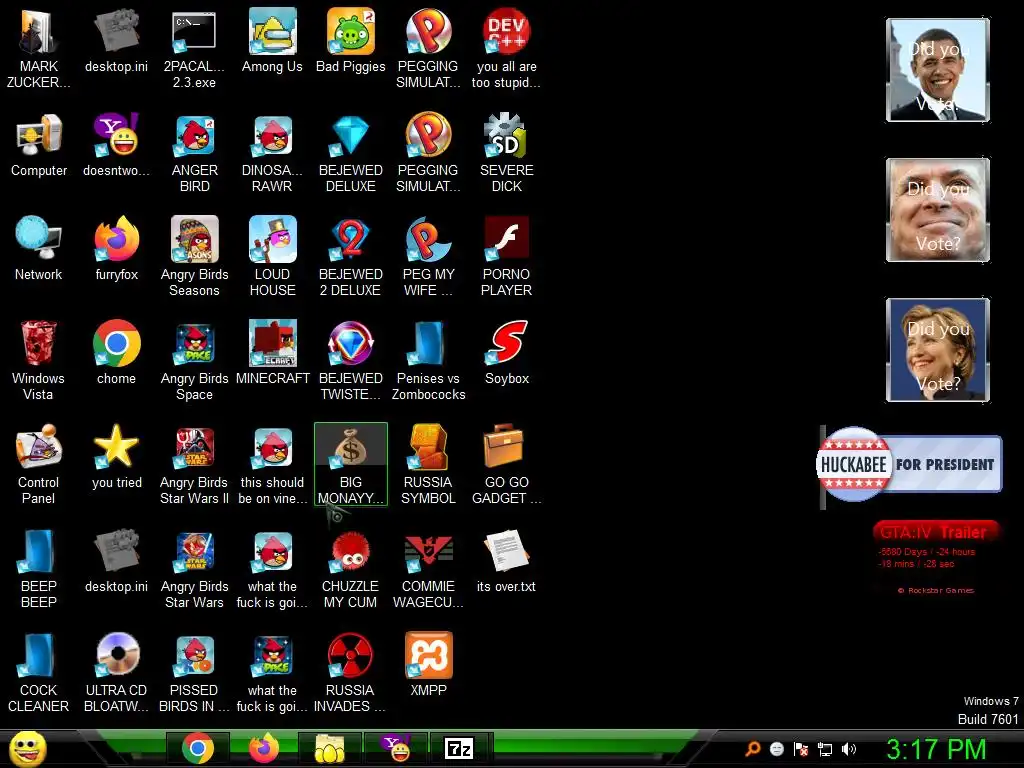1024x768 pixels.
Task: Open the smiley face Start button
Action: pyautogui.click(x=28, y=748)
